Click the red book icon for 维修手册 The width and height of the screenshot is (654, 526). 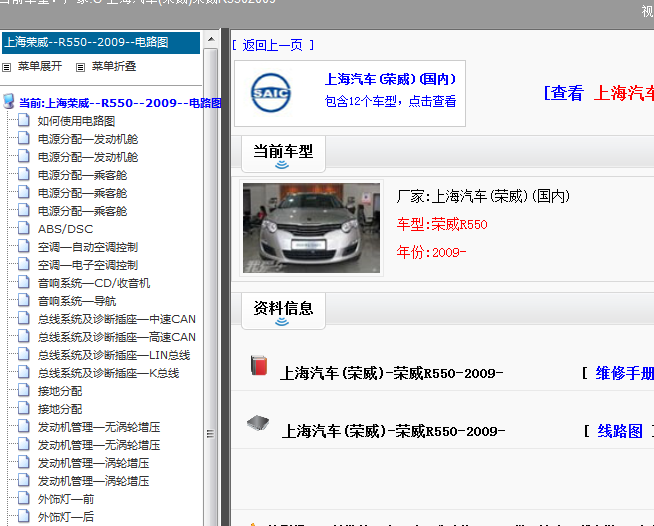259,365
